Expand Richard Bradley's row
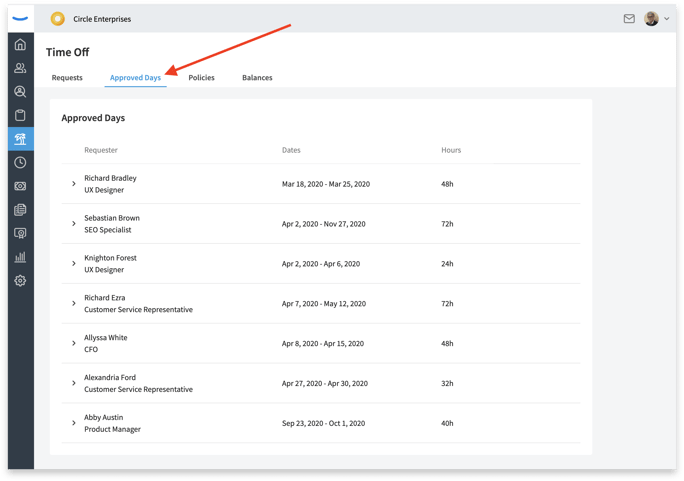Viewport: 684px width, 481px height. (x=74, y=184)
